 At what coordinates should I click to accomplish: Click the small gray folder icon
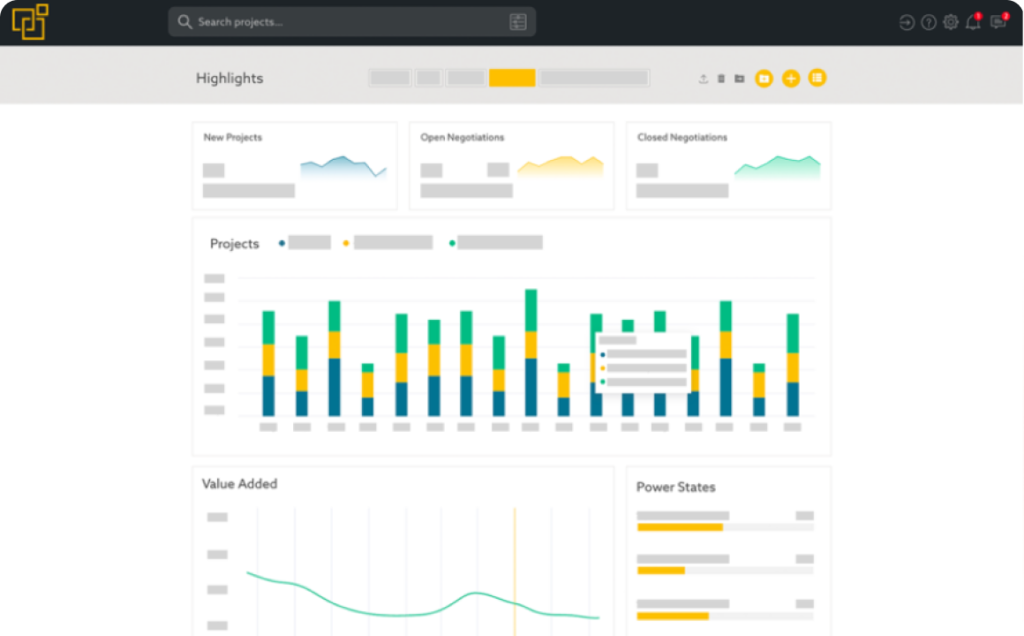point(739,78)
